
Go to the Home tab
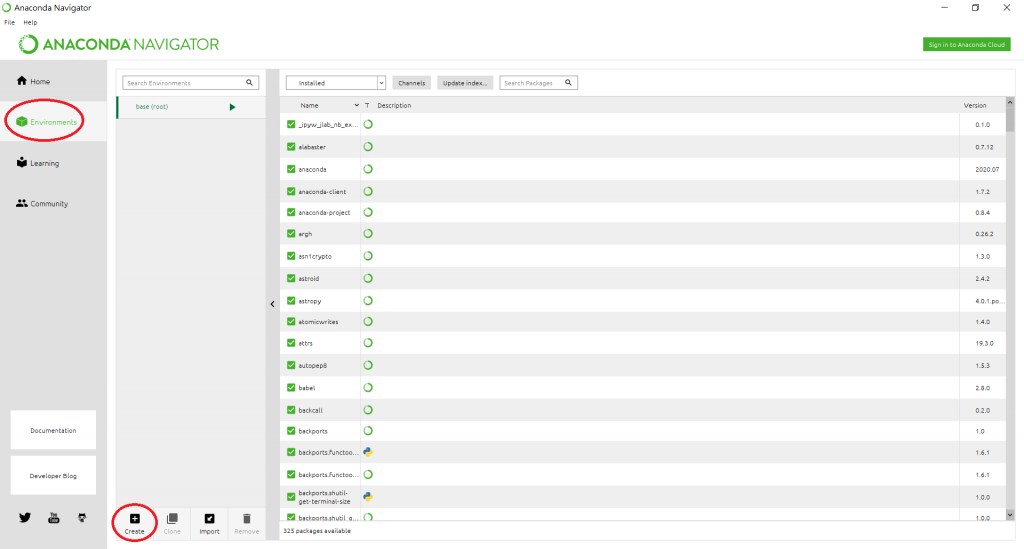33,81
